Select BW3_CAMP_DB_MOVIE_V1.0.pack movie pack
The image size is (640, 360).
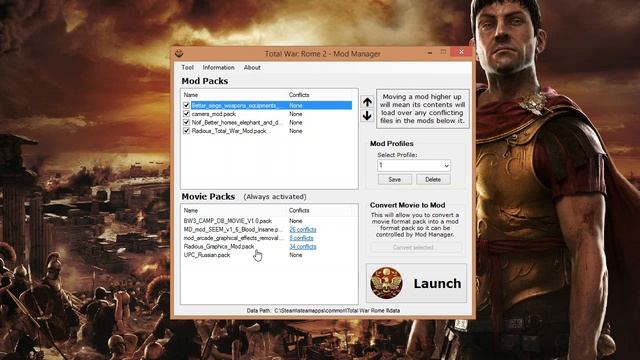[x=227, y=221]
